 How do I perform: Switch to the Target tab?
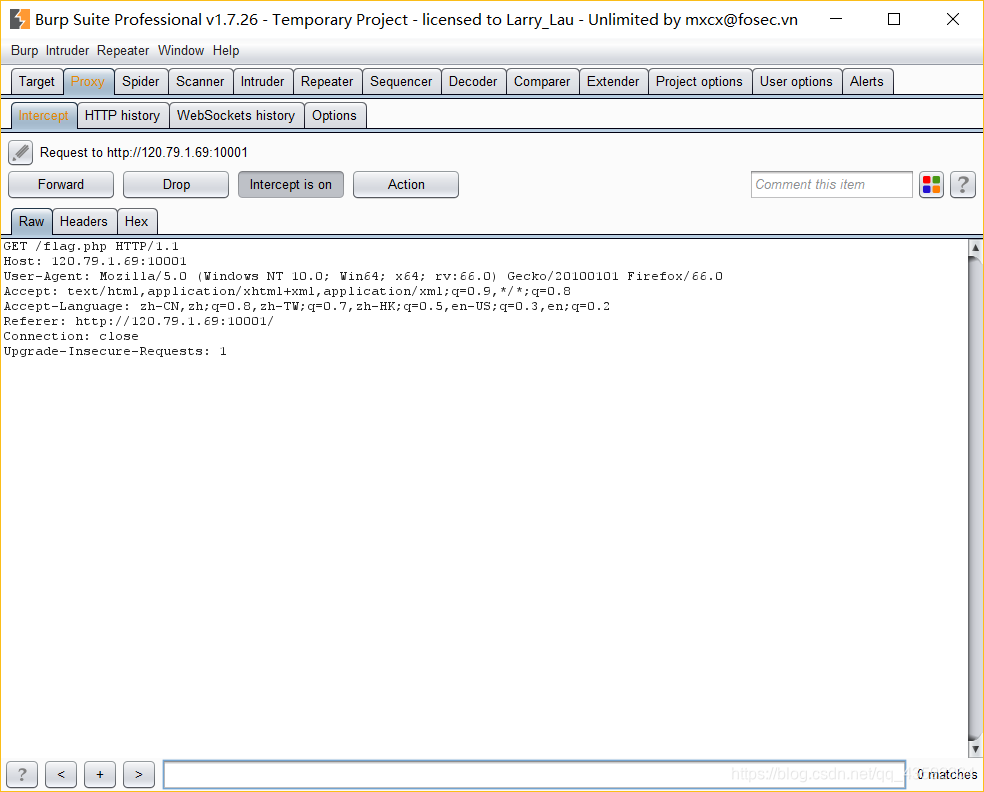pyautogui.click(x=37, y=82)
